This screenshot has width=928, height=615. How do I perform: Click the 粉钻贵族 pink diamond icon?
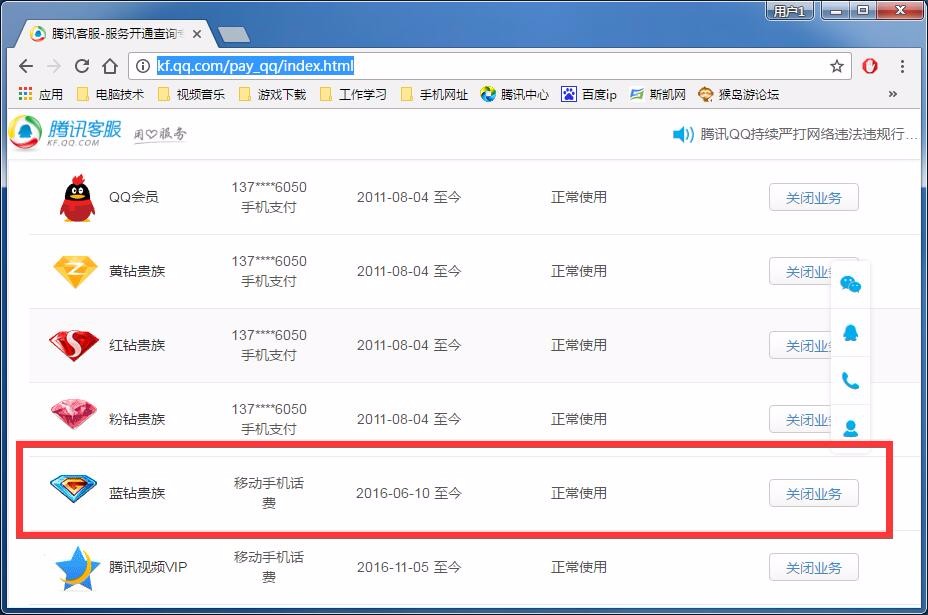click(74, 414)
